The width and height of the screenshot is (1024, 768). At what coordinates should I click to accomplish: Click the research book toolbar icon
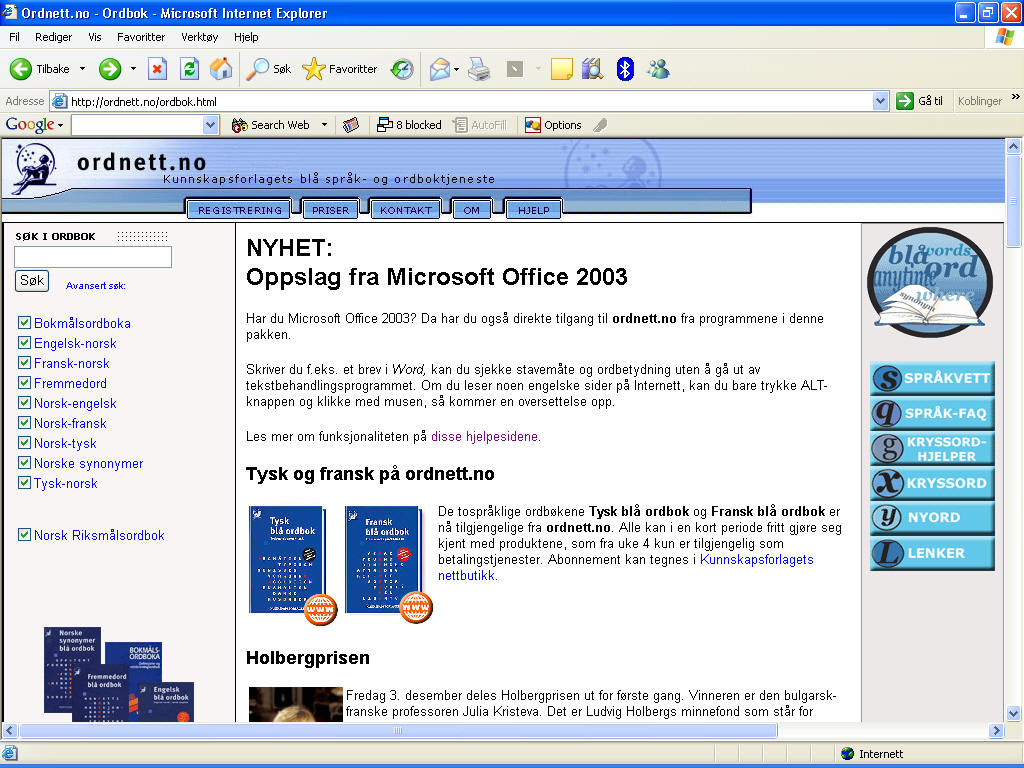592,69
